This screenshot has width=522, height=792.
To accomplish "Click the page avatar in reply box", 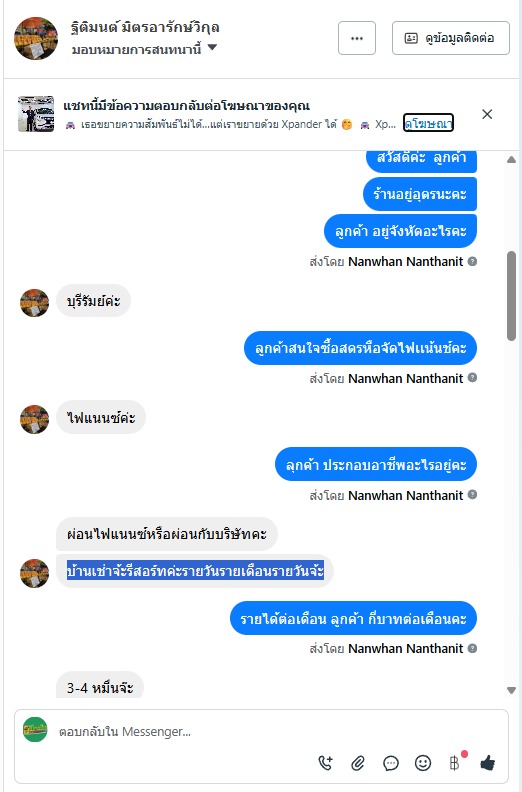I will click(35, 730).
